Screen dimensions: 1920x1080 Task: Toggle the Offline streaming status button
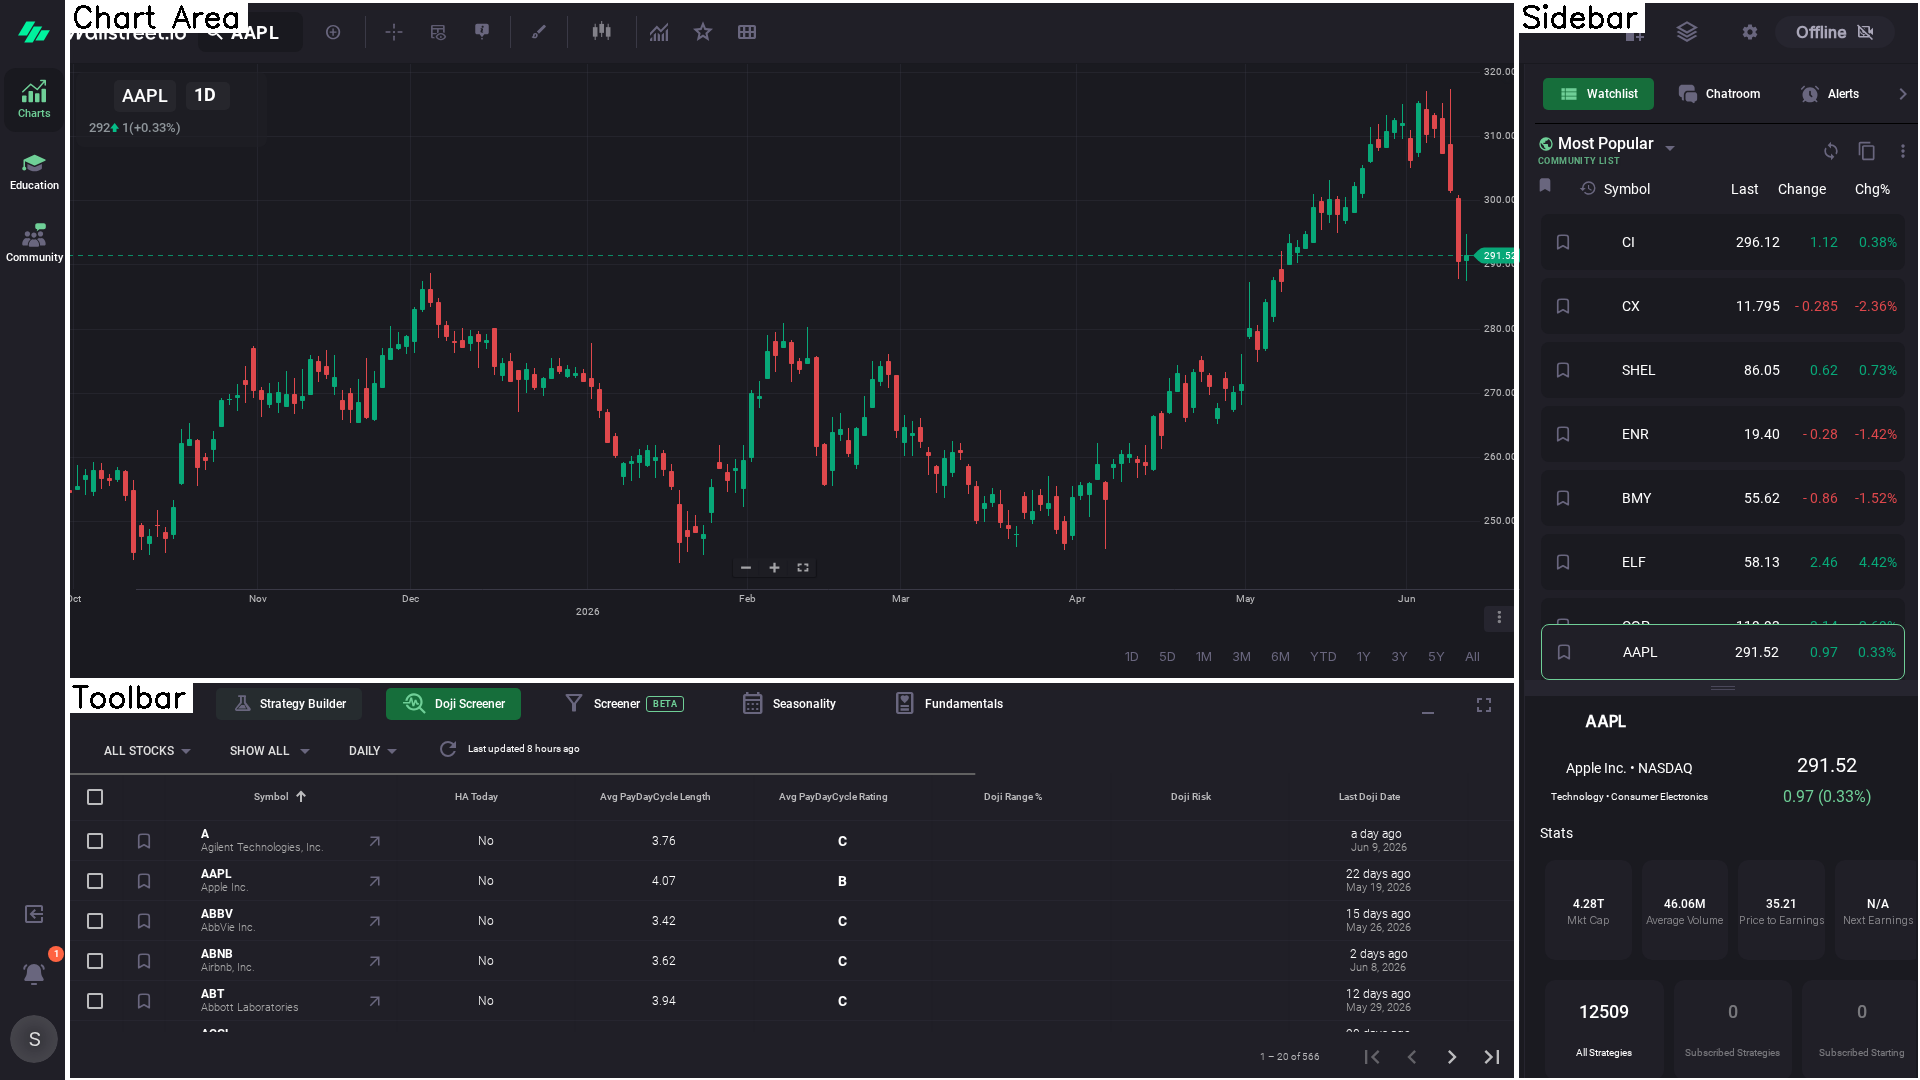coord(1834,32)
